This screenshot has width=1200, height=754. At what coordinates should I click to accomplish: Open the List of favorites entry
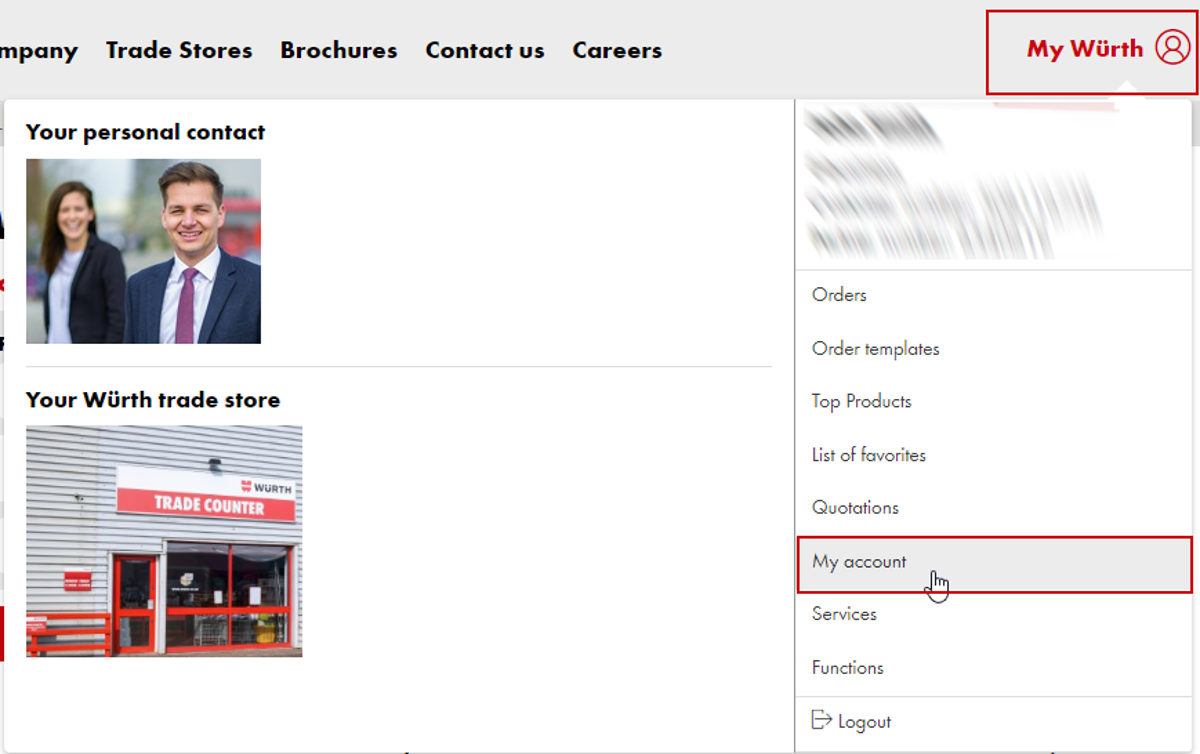[868, 455]
